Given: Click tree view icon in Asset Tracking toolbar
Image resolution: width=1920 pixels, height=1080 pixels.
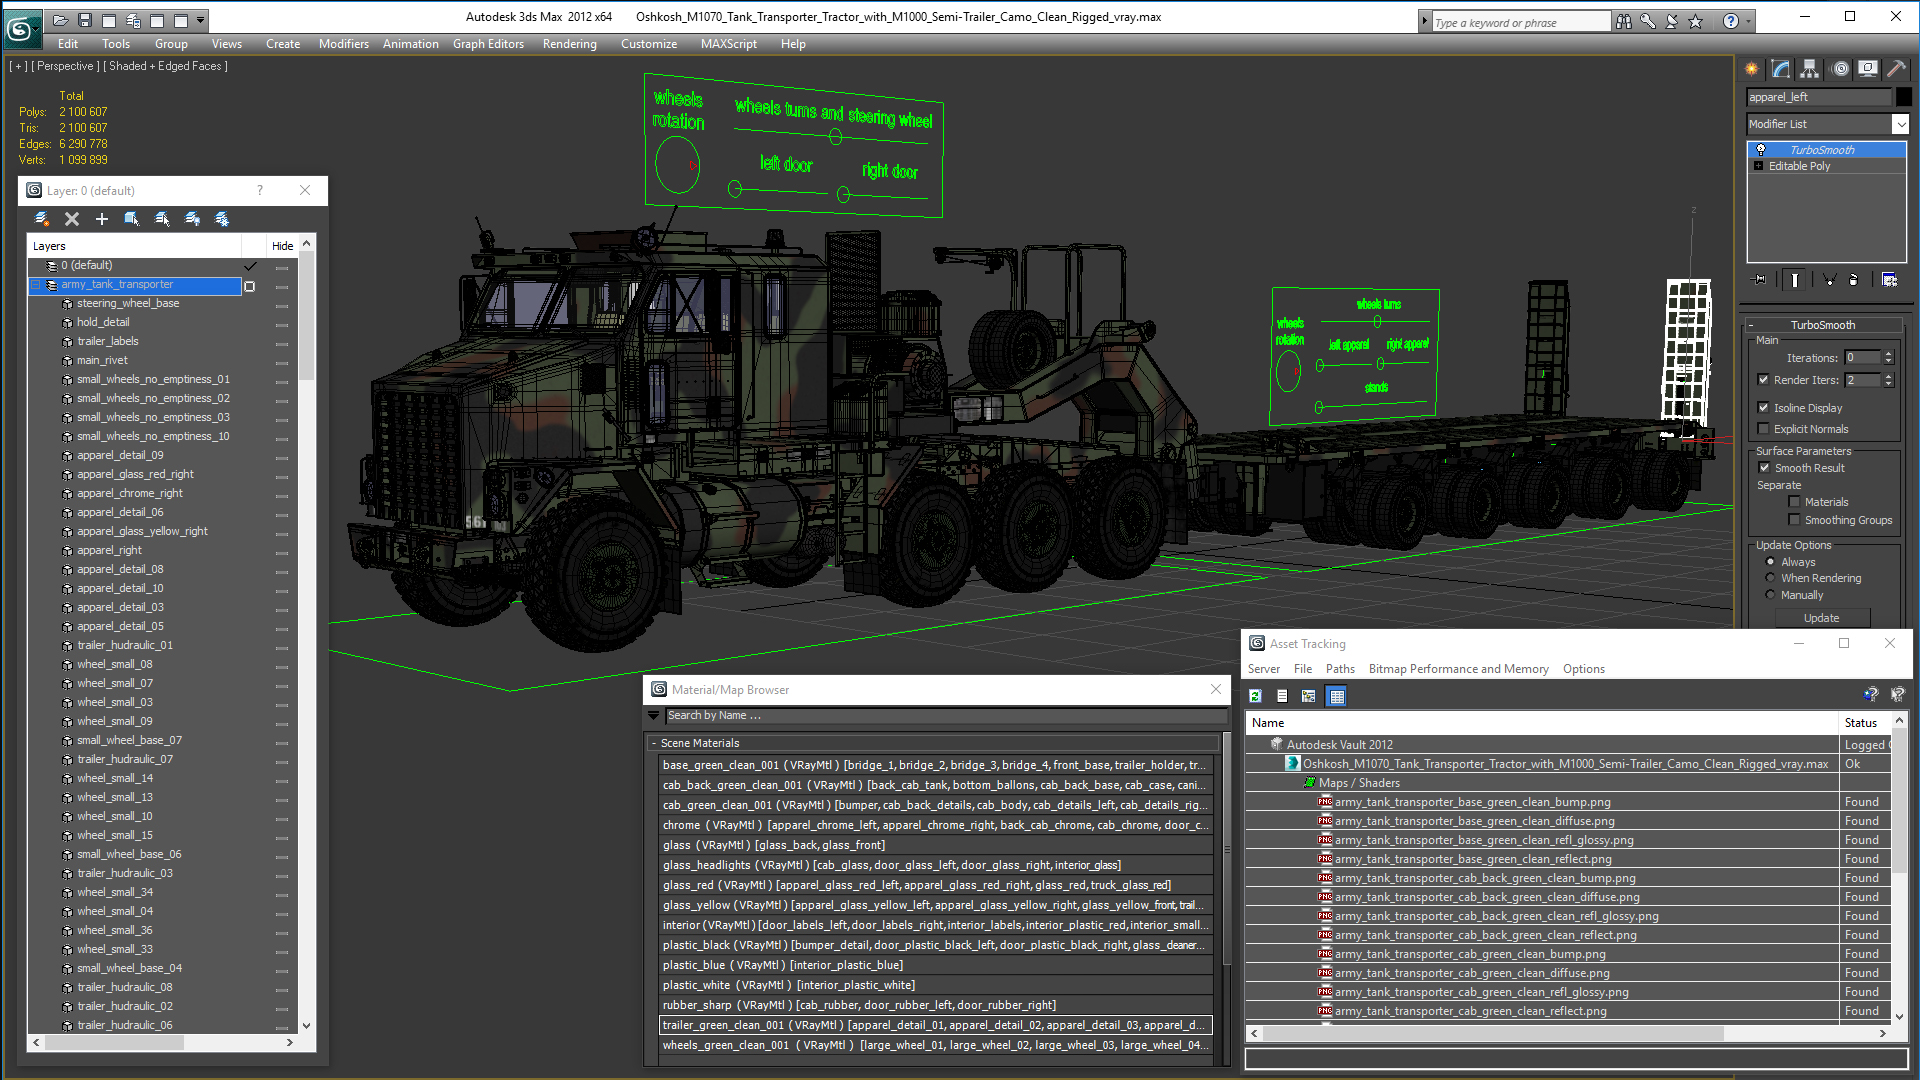Looking at the screenshot, I should [x=1308, y=696].
